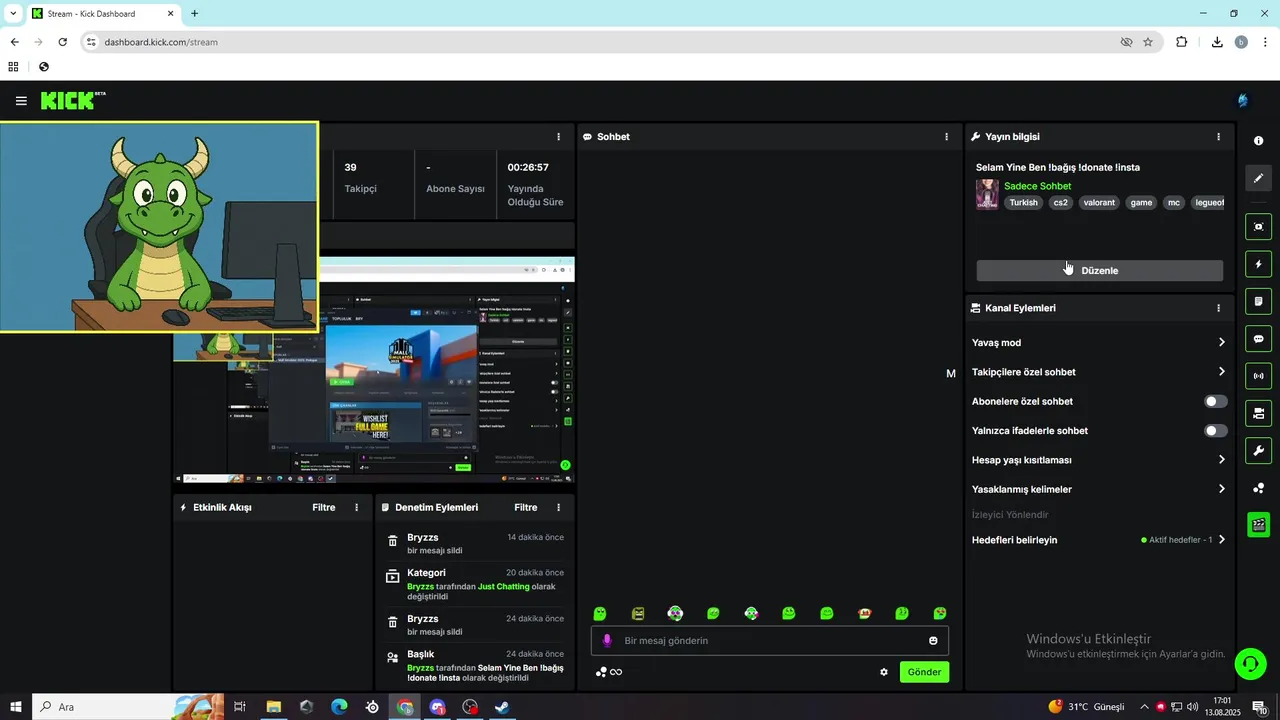Open the Sadece Sohbet category link
The height and width of the screenshot is (720, 1280).
point(1037,186)
